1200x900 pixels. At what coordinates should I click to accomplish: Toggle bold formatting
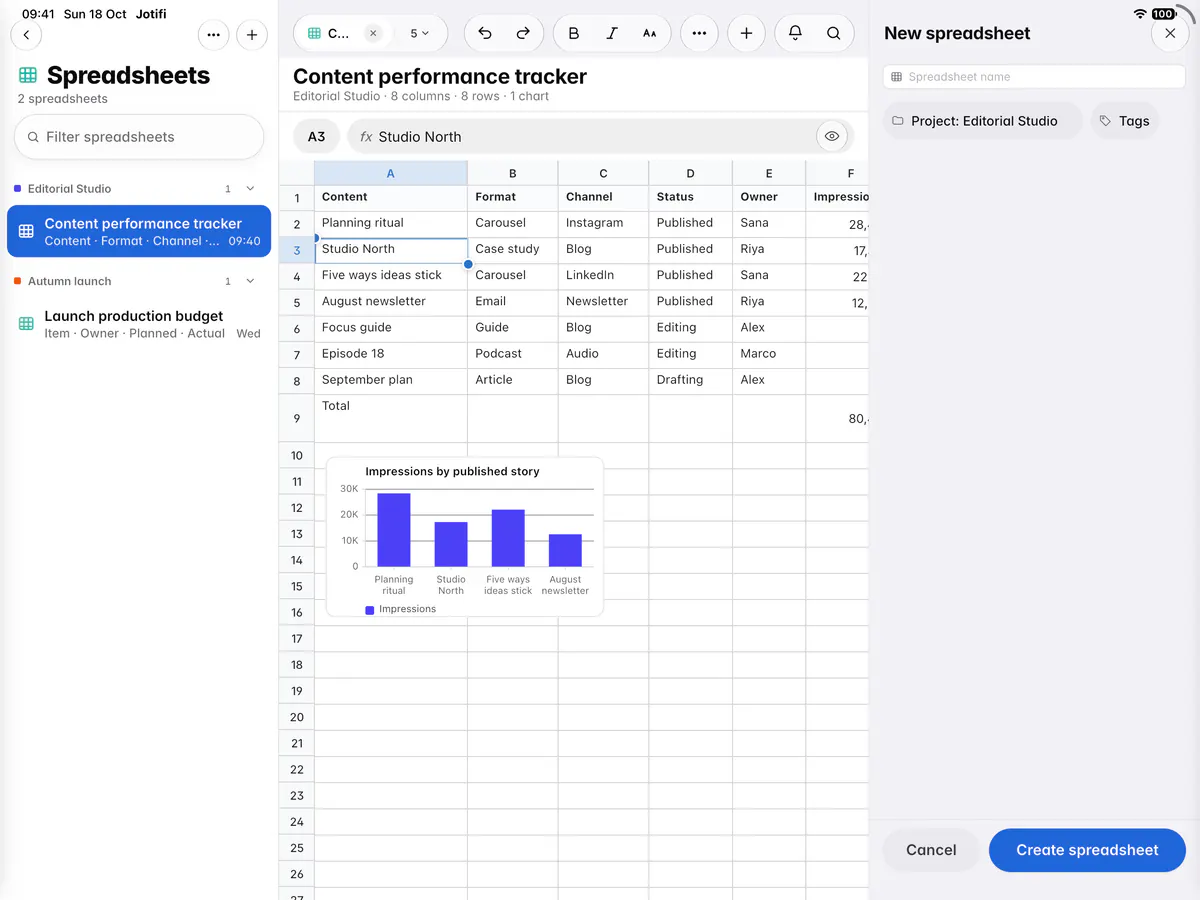point(574,33)
